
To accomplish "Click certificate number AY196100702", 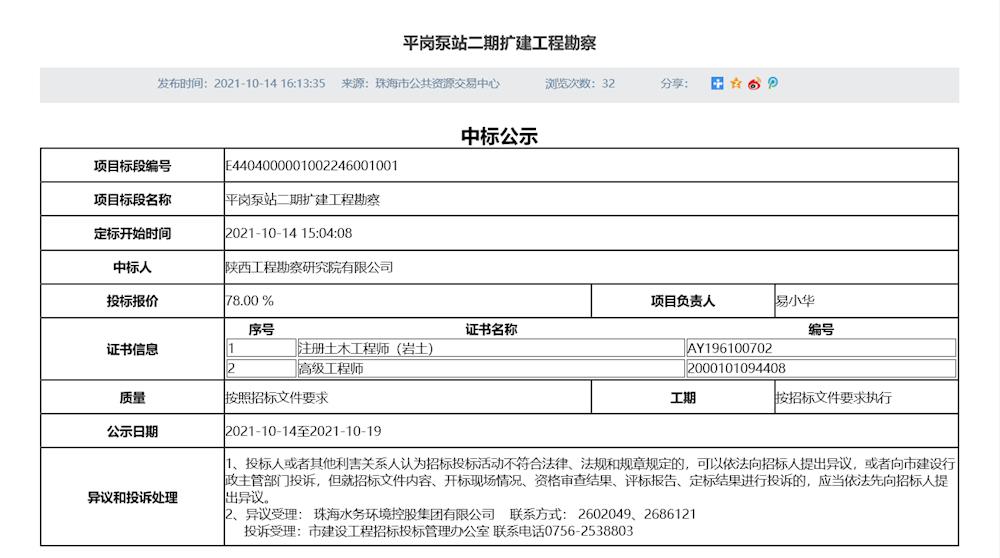I will click(729, 349).
